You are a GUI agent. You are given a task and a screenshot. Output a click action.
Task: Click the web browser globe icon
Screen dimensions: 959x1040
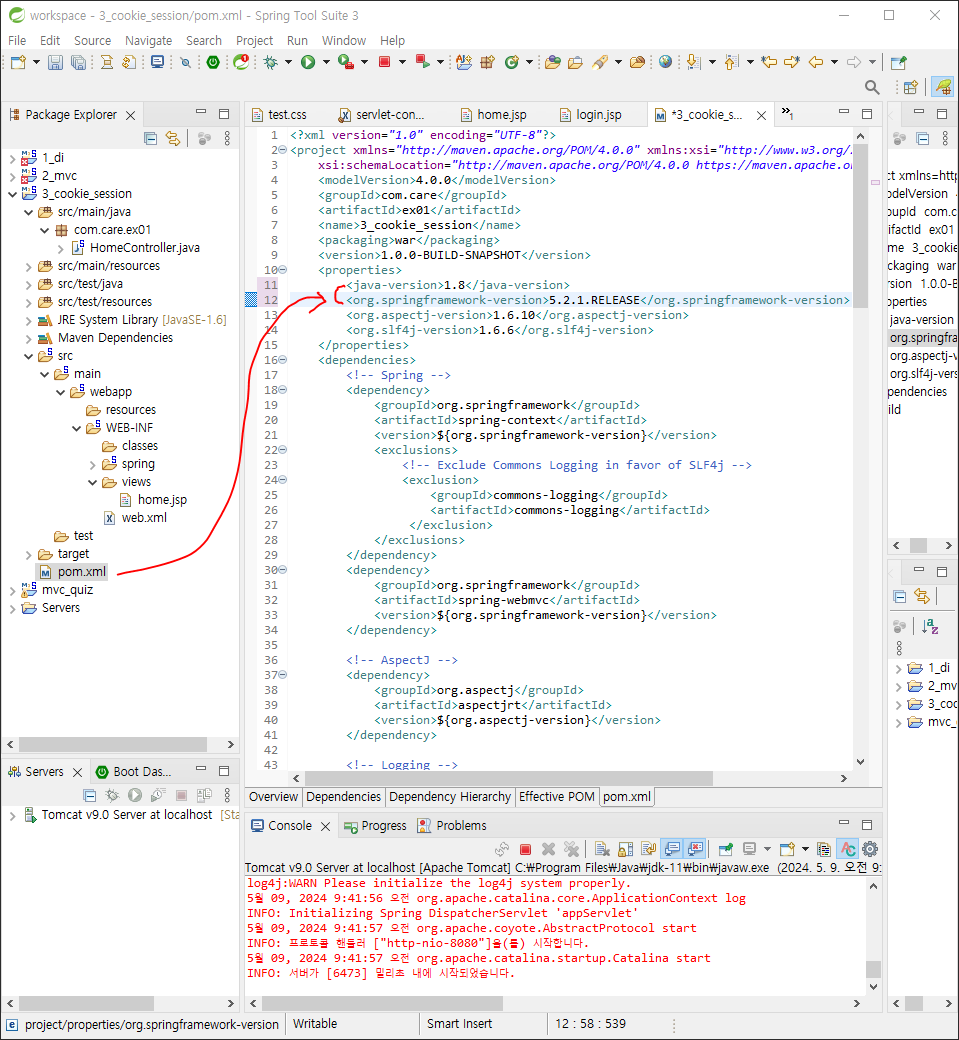tap(665, 62)
